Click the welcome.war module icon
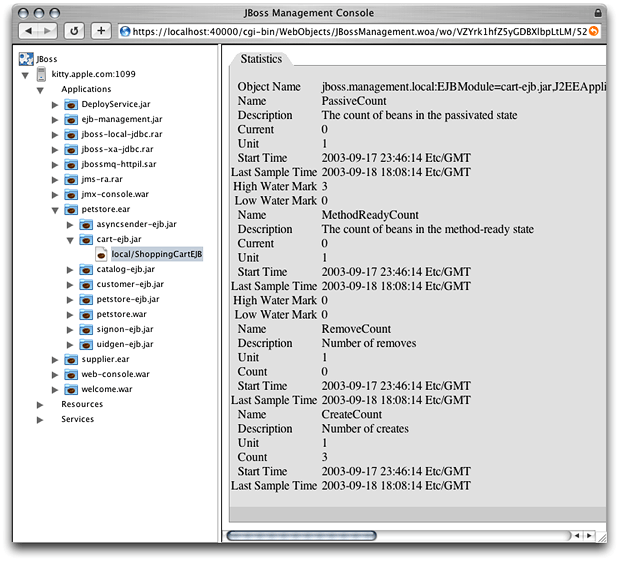 71,389
